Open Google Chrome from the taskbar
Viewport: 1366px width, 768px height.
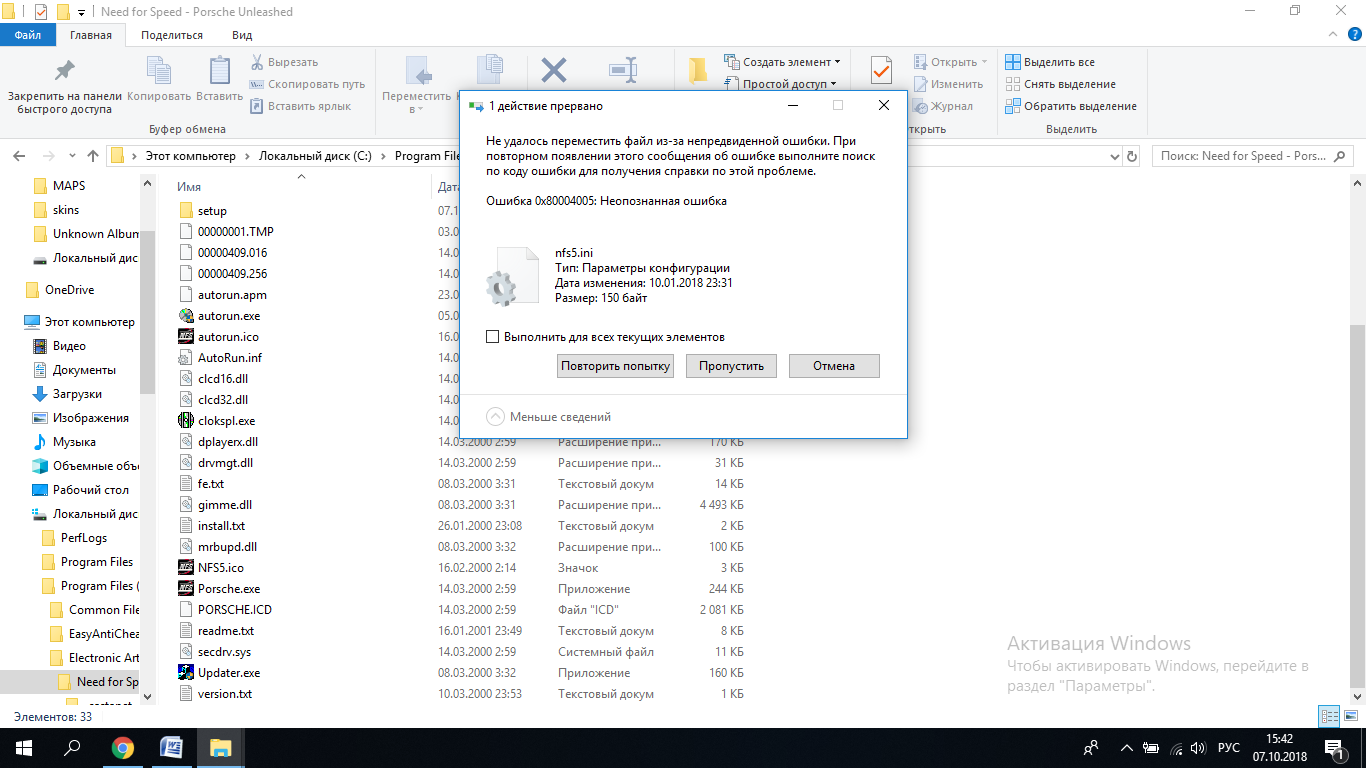[x=123, y=748]
